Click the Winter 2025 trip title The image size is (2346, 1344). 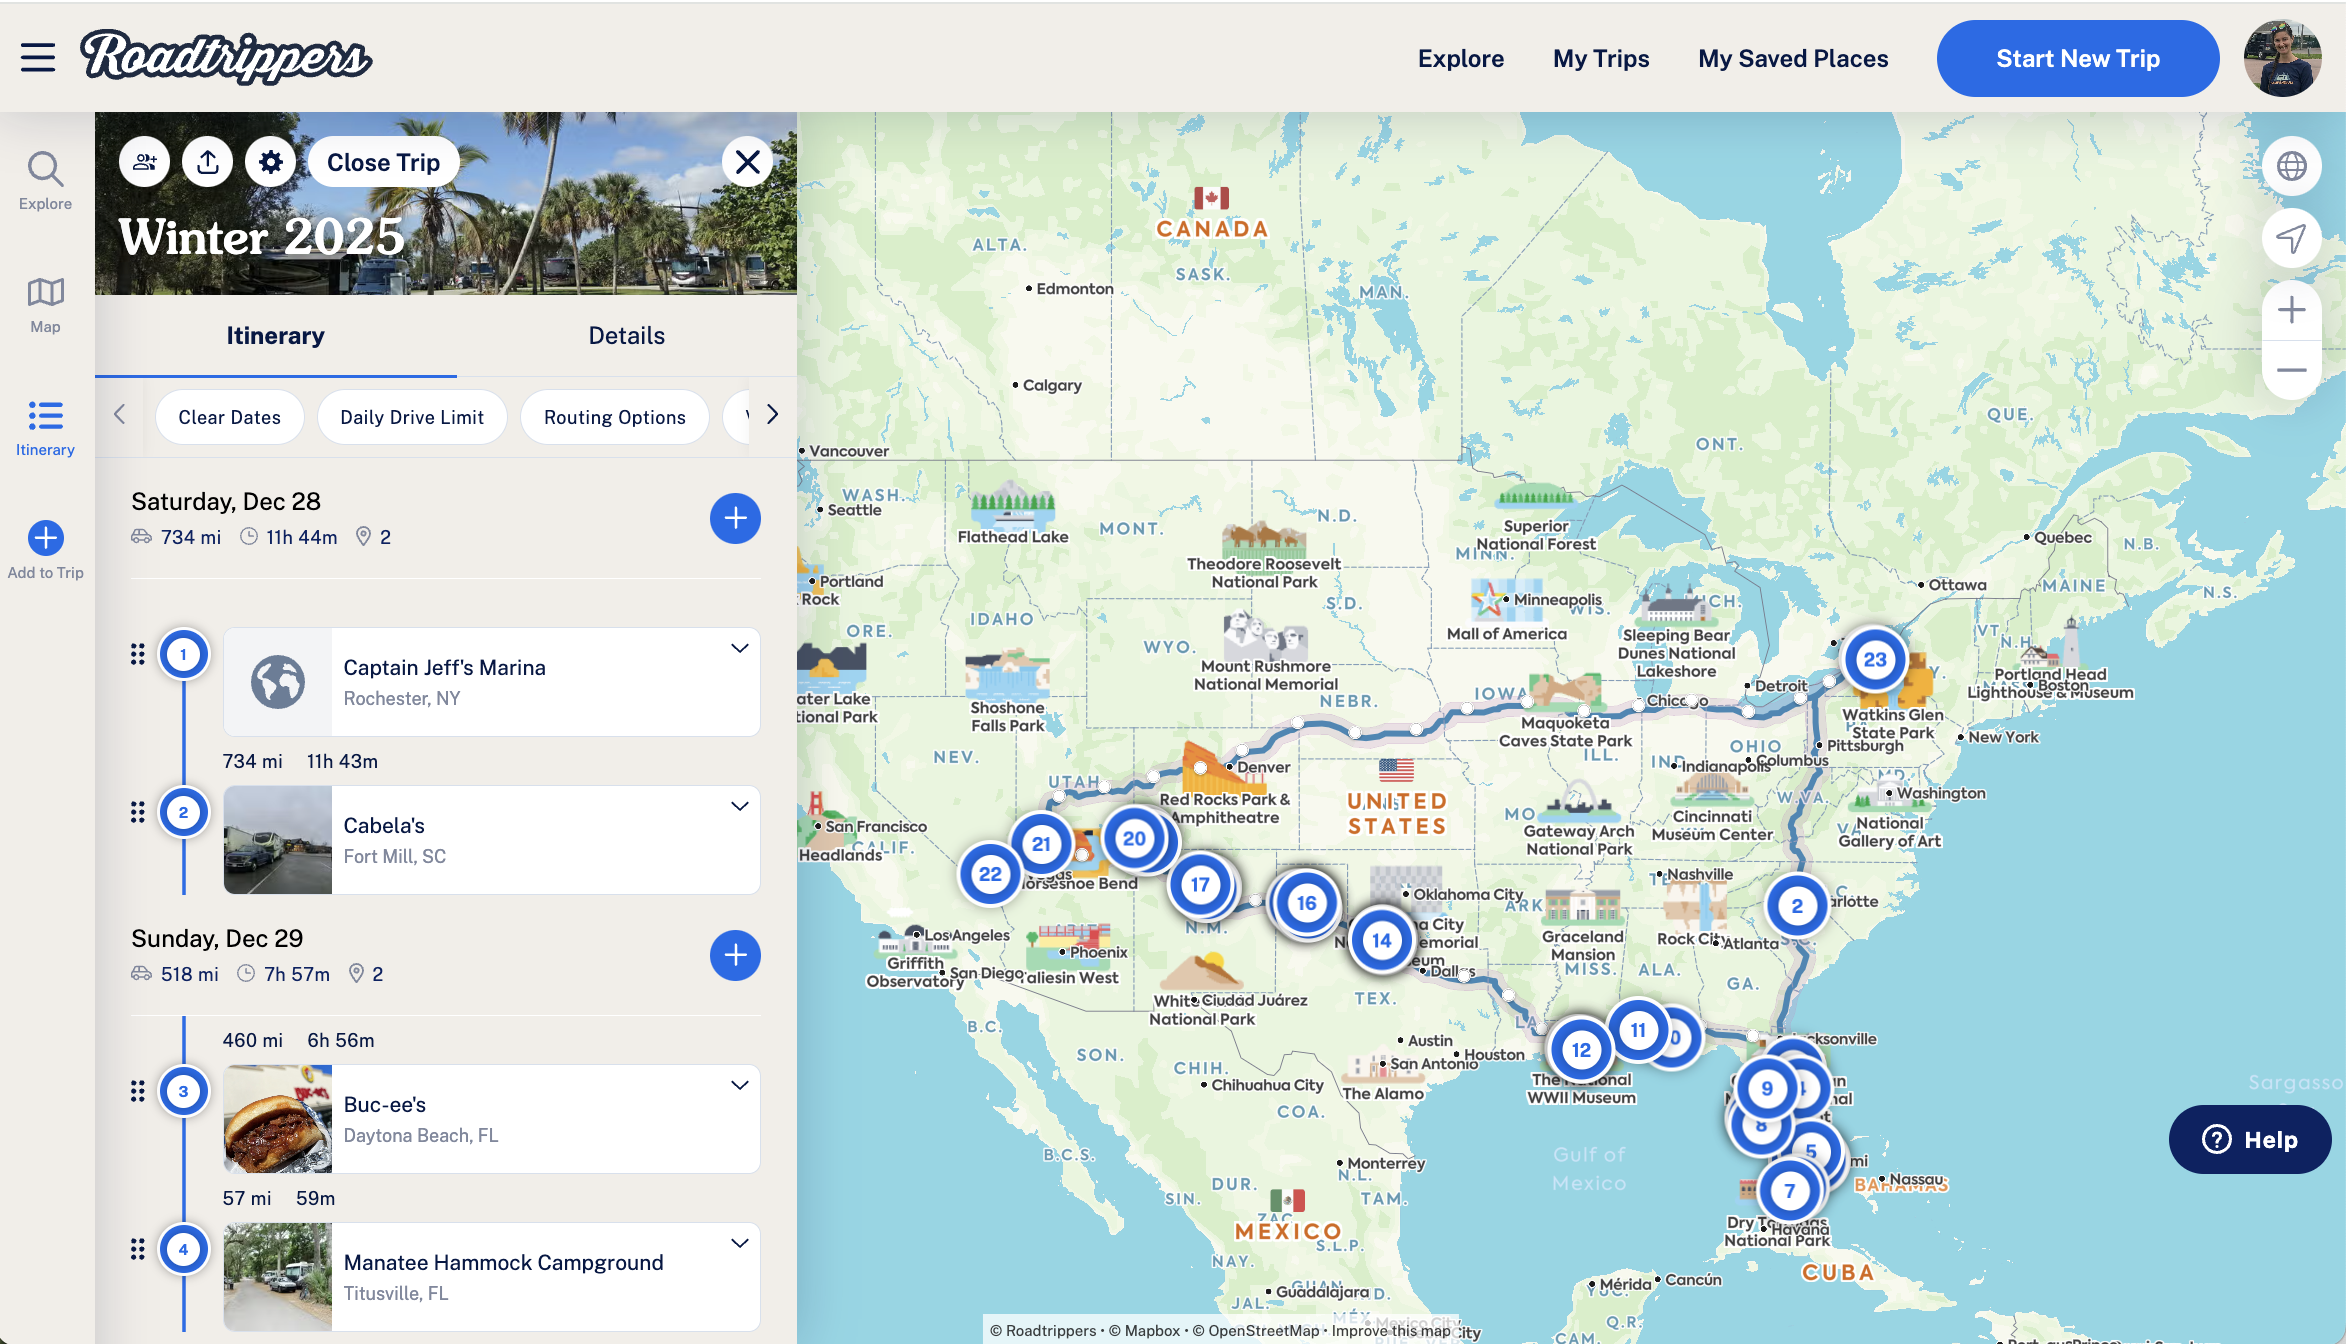coord(262,237)
